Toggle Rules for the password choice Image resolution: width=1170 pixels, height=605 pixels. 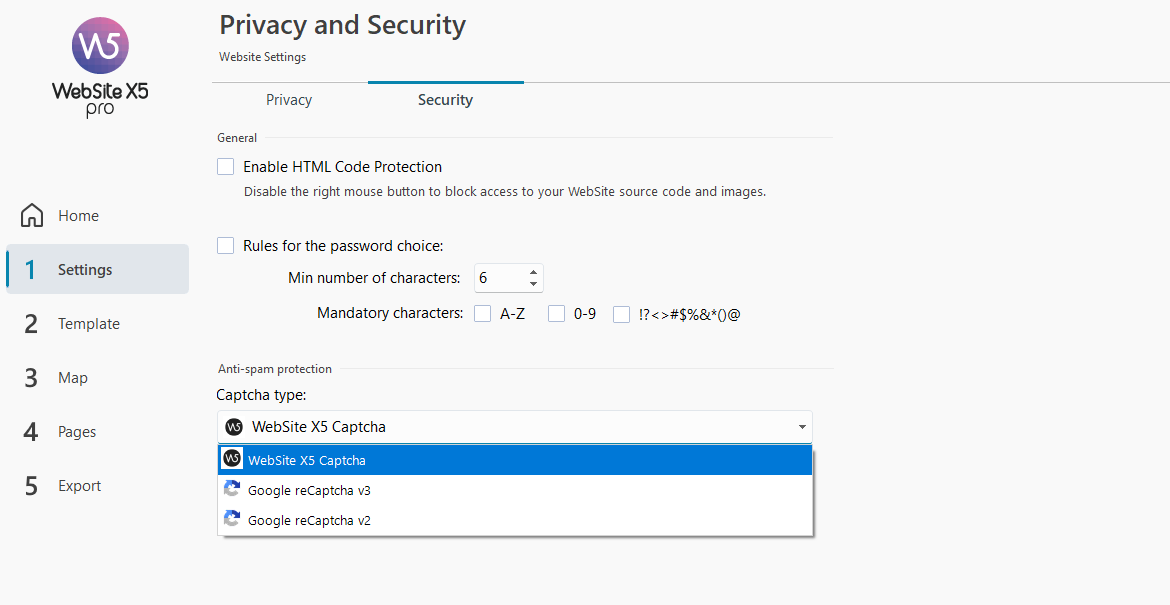pos(226,246)
